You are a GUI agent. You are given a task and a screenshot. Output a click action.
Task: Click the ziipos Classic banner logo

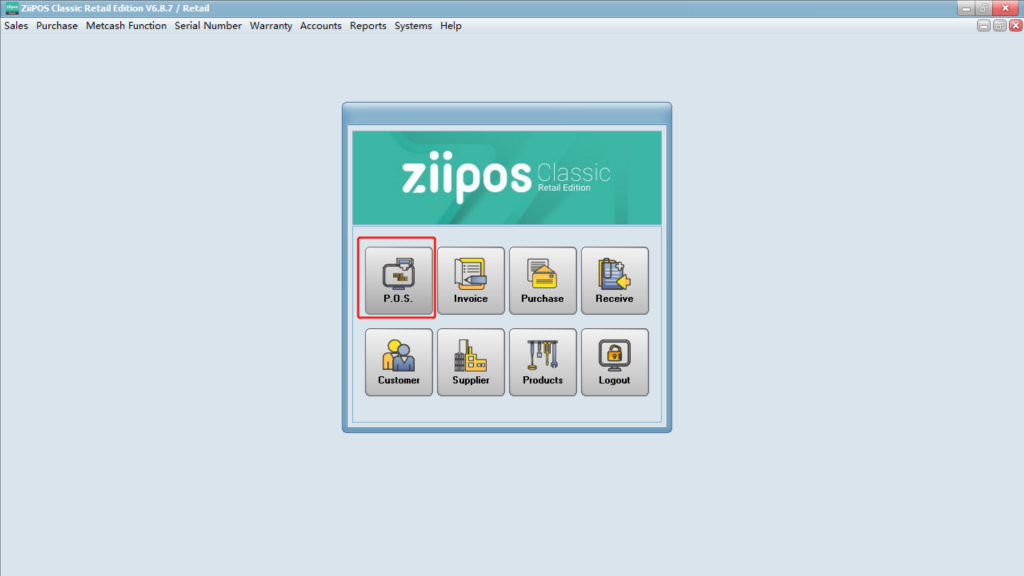[x=507, y=178]
